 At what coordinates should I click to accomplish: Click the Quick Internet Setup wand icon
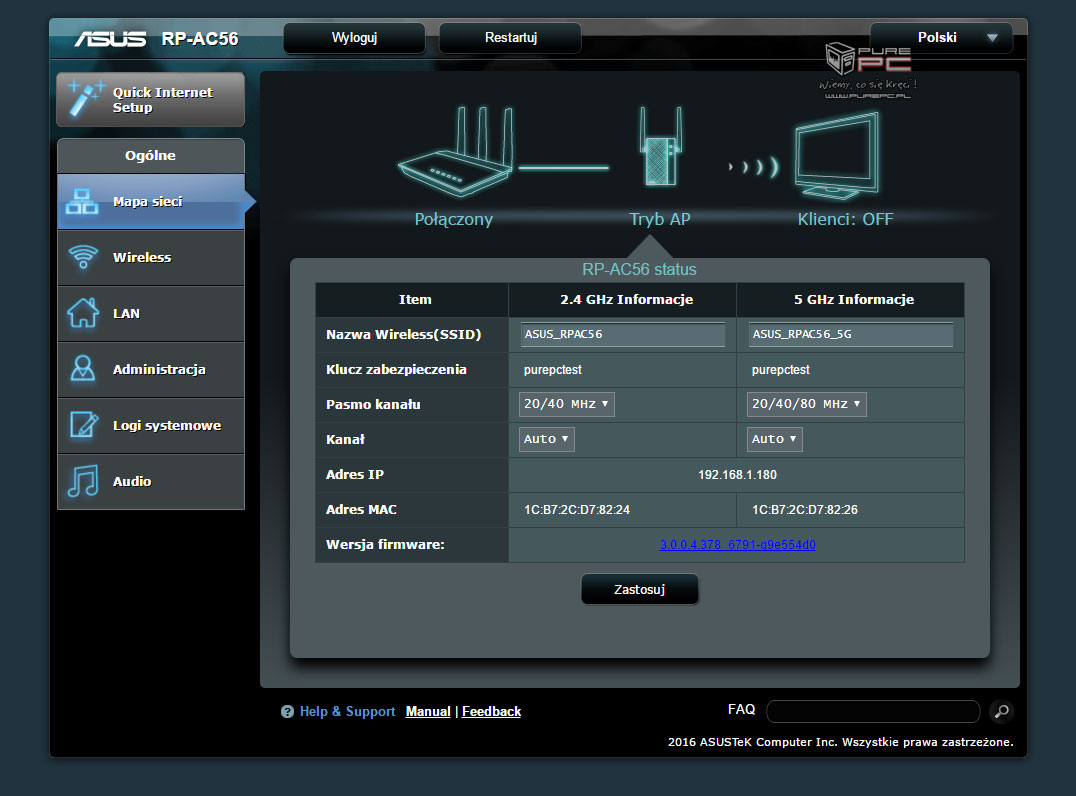(x=85, y=99)
